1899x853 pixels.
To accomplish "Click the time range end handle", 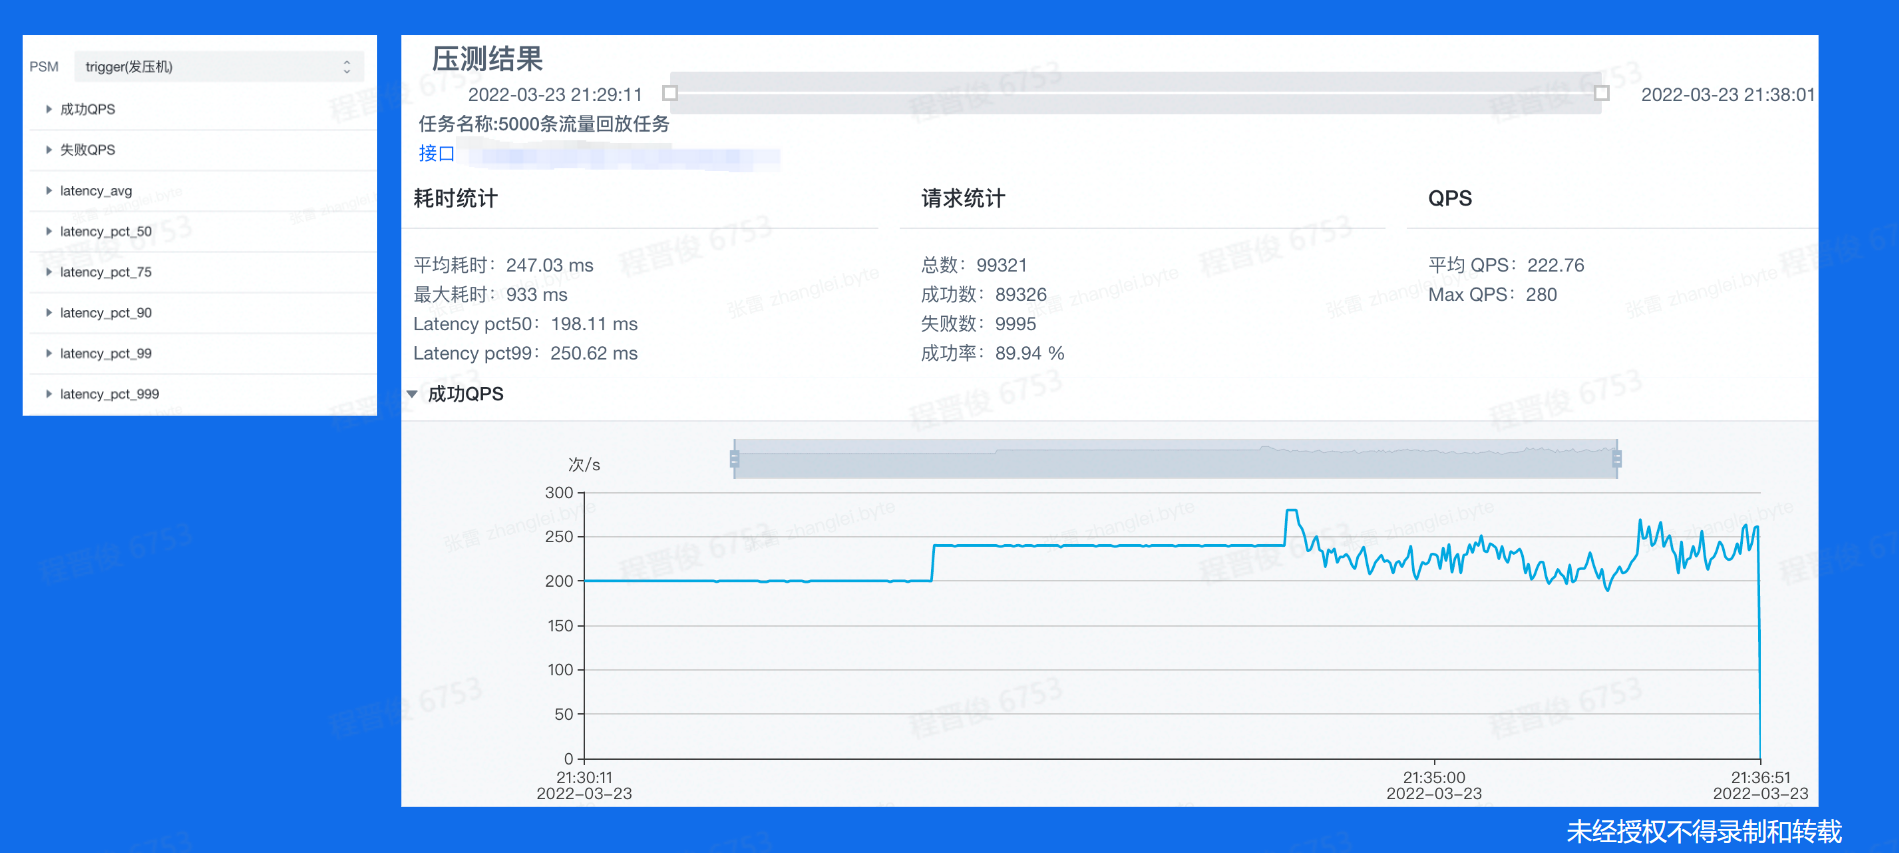I will coord(1601,93).
